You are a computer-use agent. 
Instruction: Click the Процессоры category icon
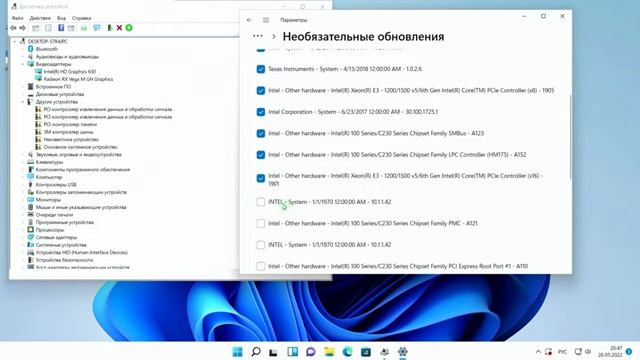[30, 230]
